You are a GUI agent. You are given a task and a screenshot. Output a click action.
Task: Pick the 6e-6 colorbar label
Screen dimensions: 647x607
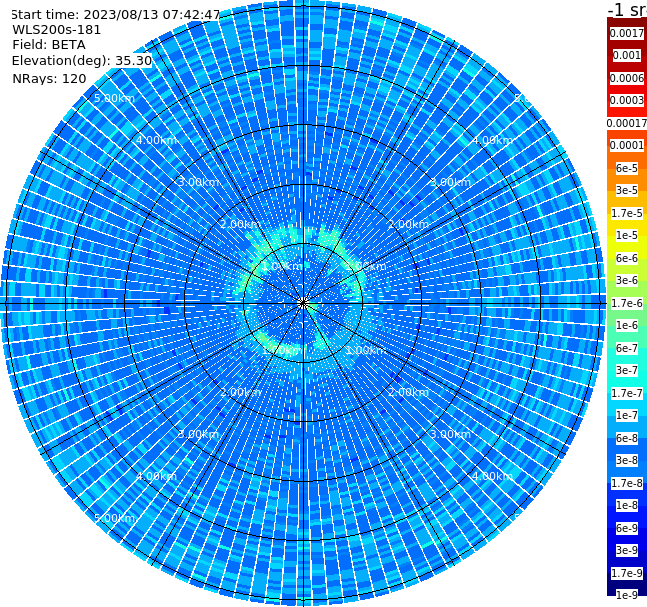[627, 258]
